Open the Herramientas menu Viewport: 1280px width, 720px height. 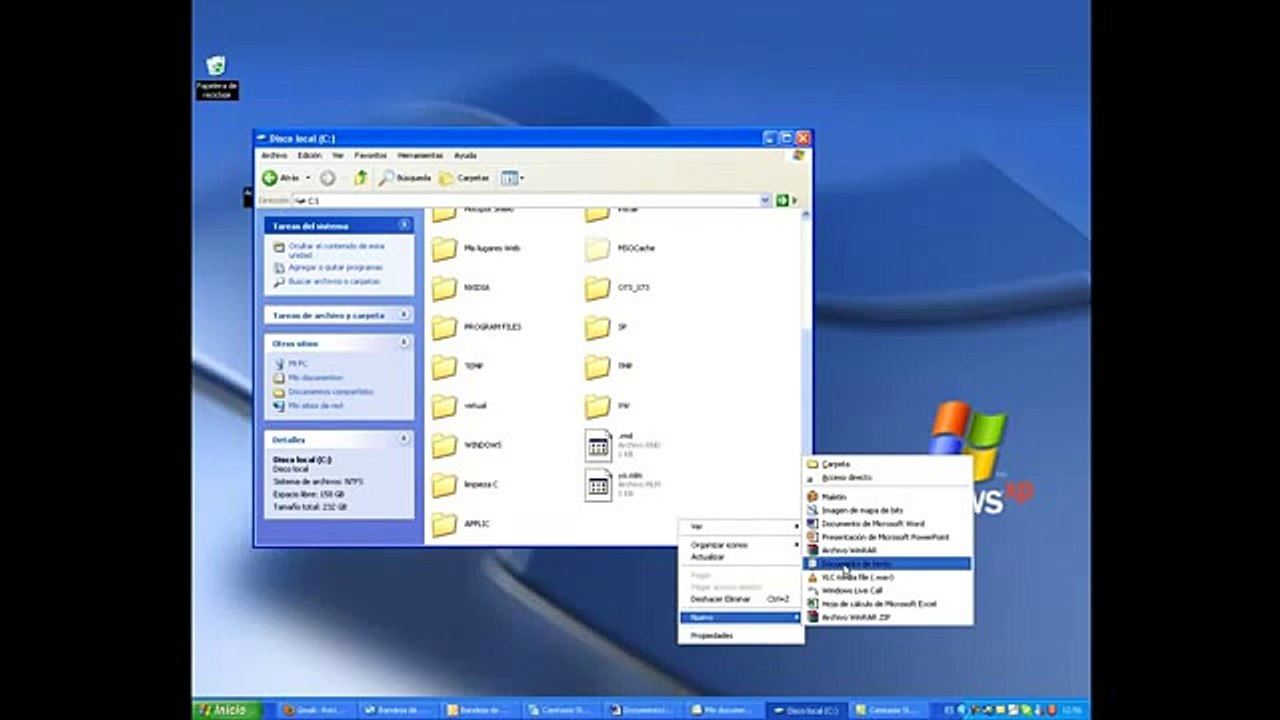[420, 156]
